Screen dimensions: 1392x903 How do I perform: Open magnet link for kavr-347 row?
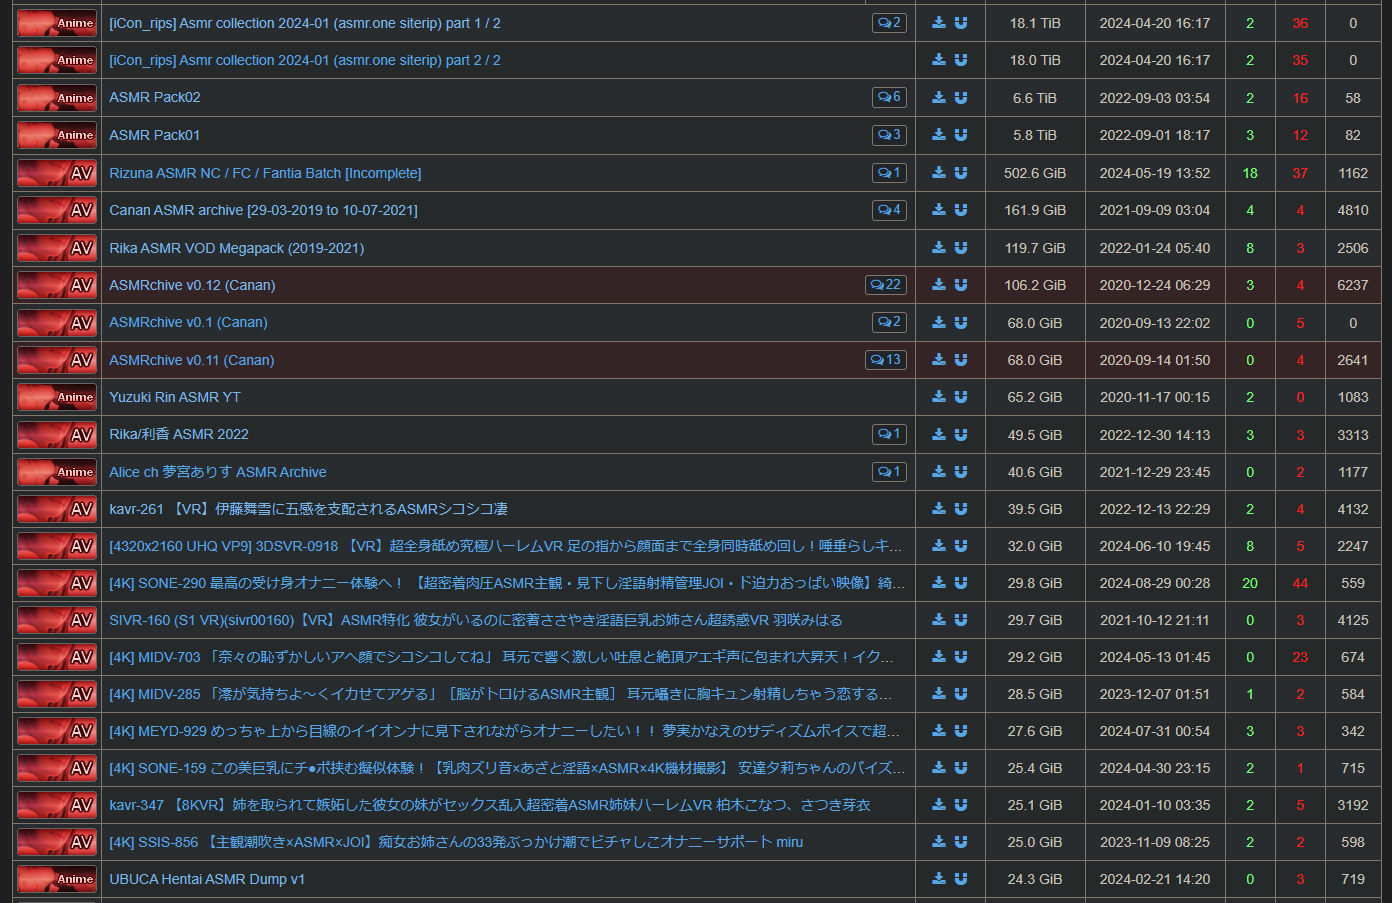point(961,805)
